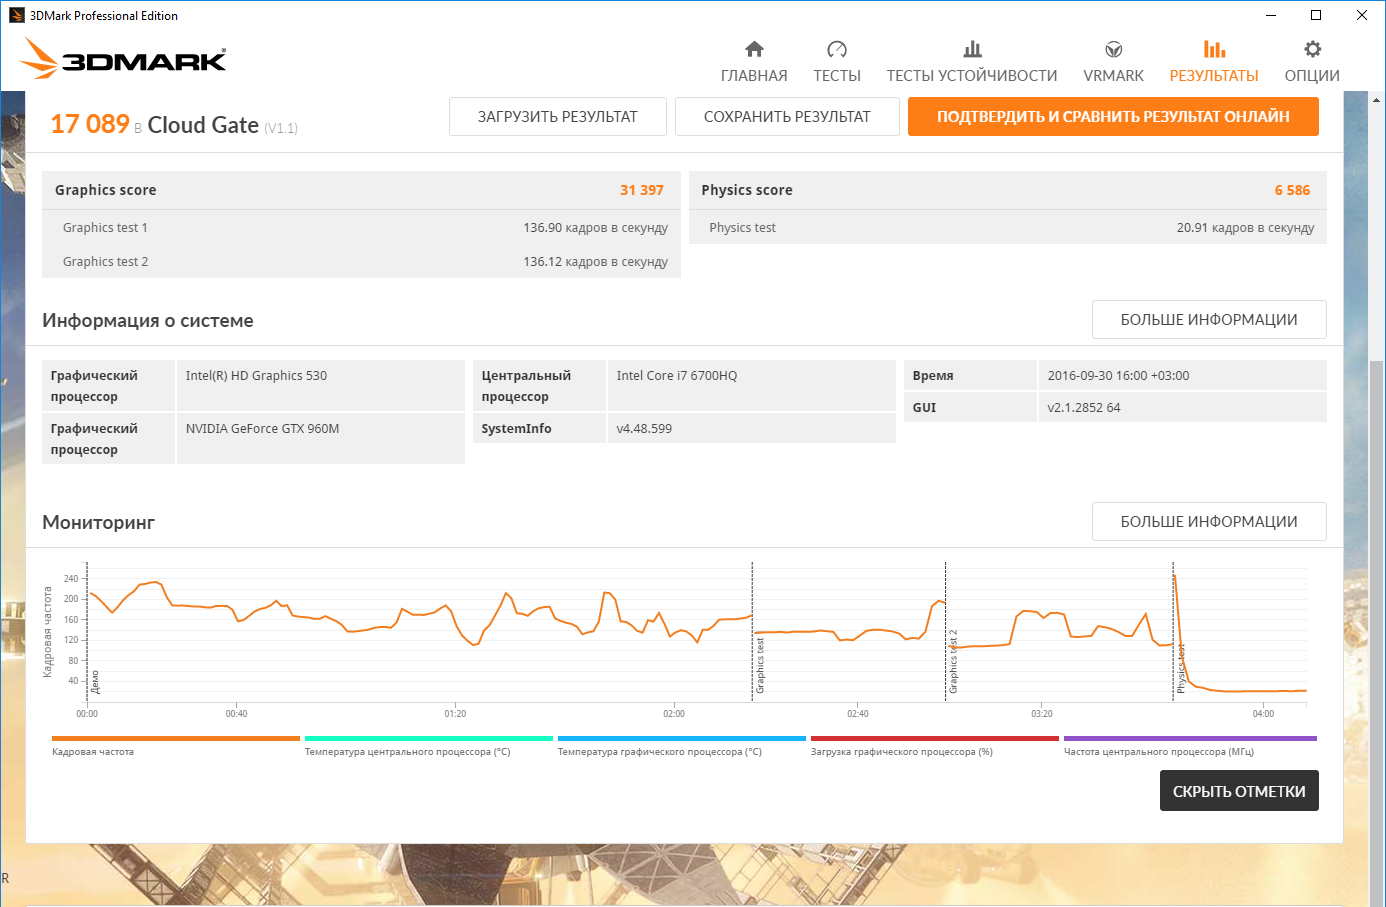Select the GPU load red legend bar
Image resolution: width=1386 pixels, height=907 pixels.
(x=935, y=738)
